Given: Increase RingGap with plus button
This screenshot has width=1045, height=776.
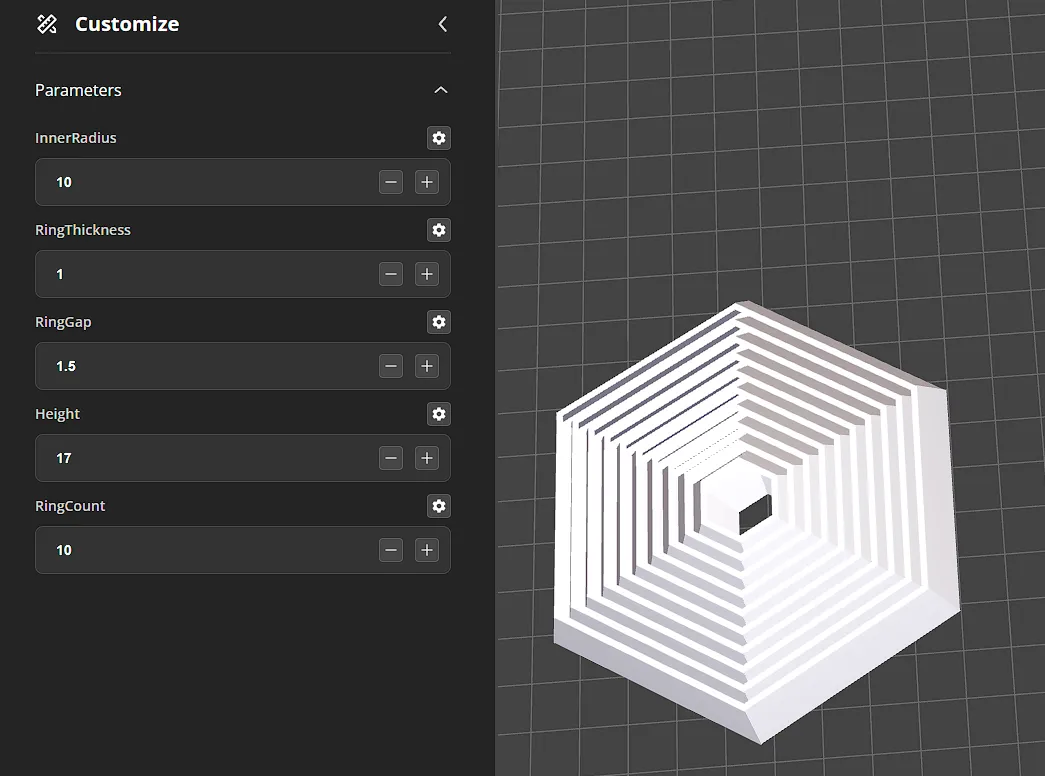Looking at the screenshot, I should pyautogui.click(x=427, y=366).
